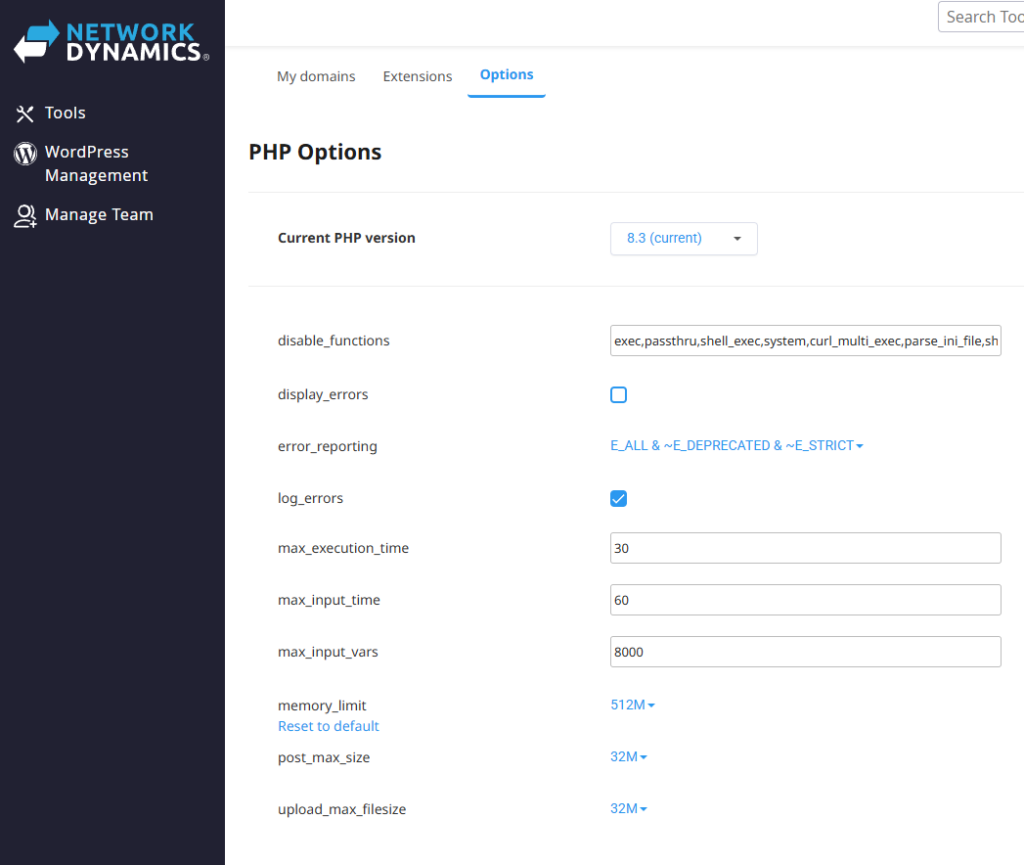1024x865 pixels.
Task: Change post_max_size via its 32M dropdown
Action: [x=628, y=757]
